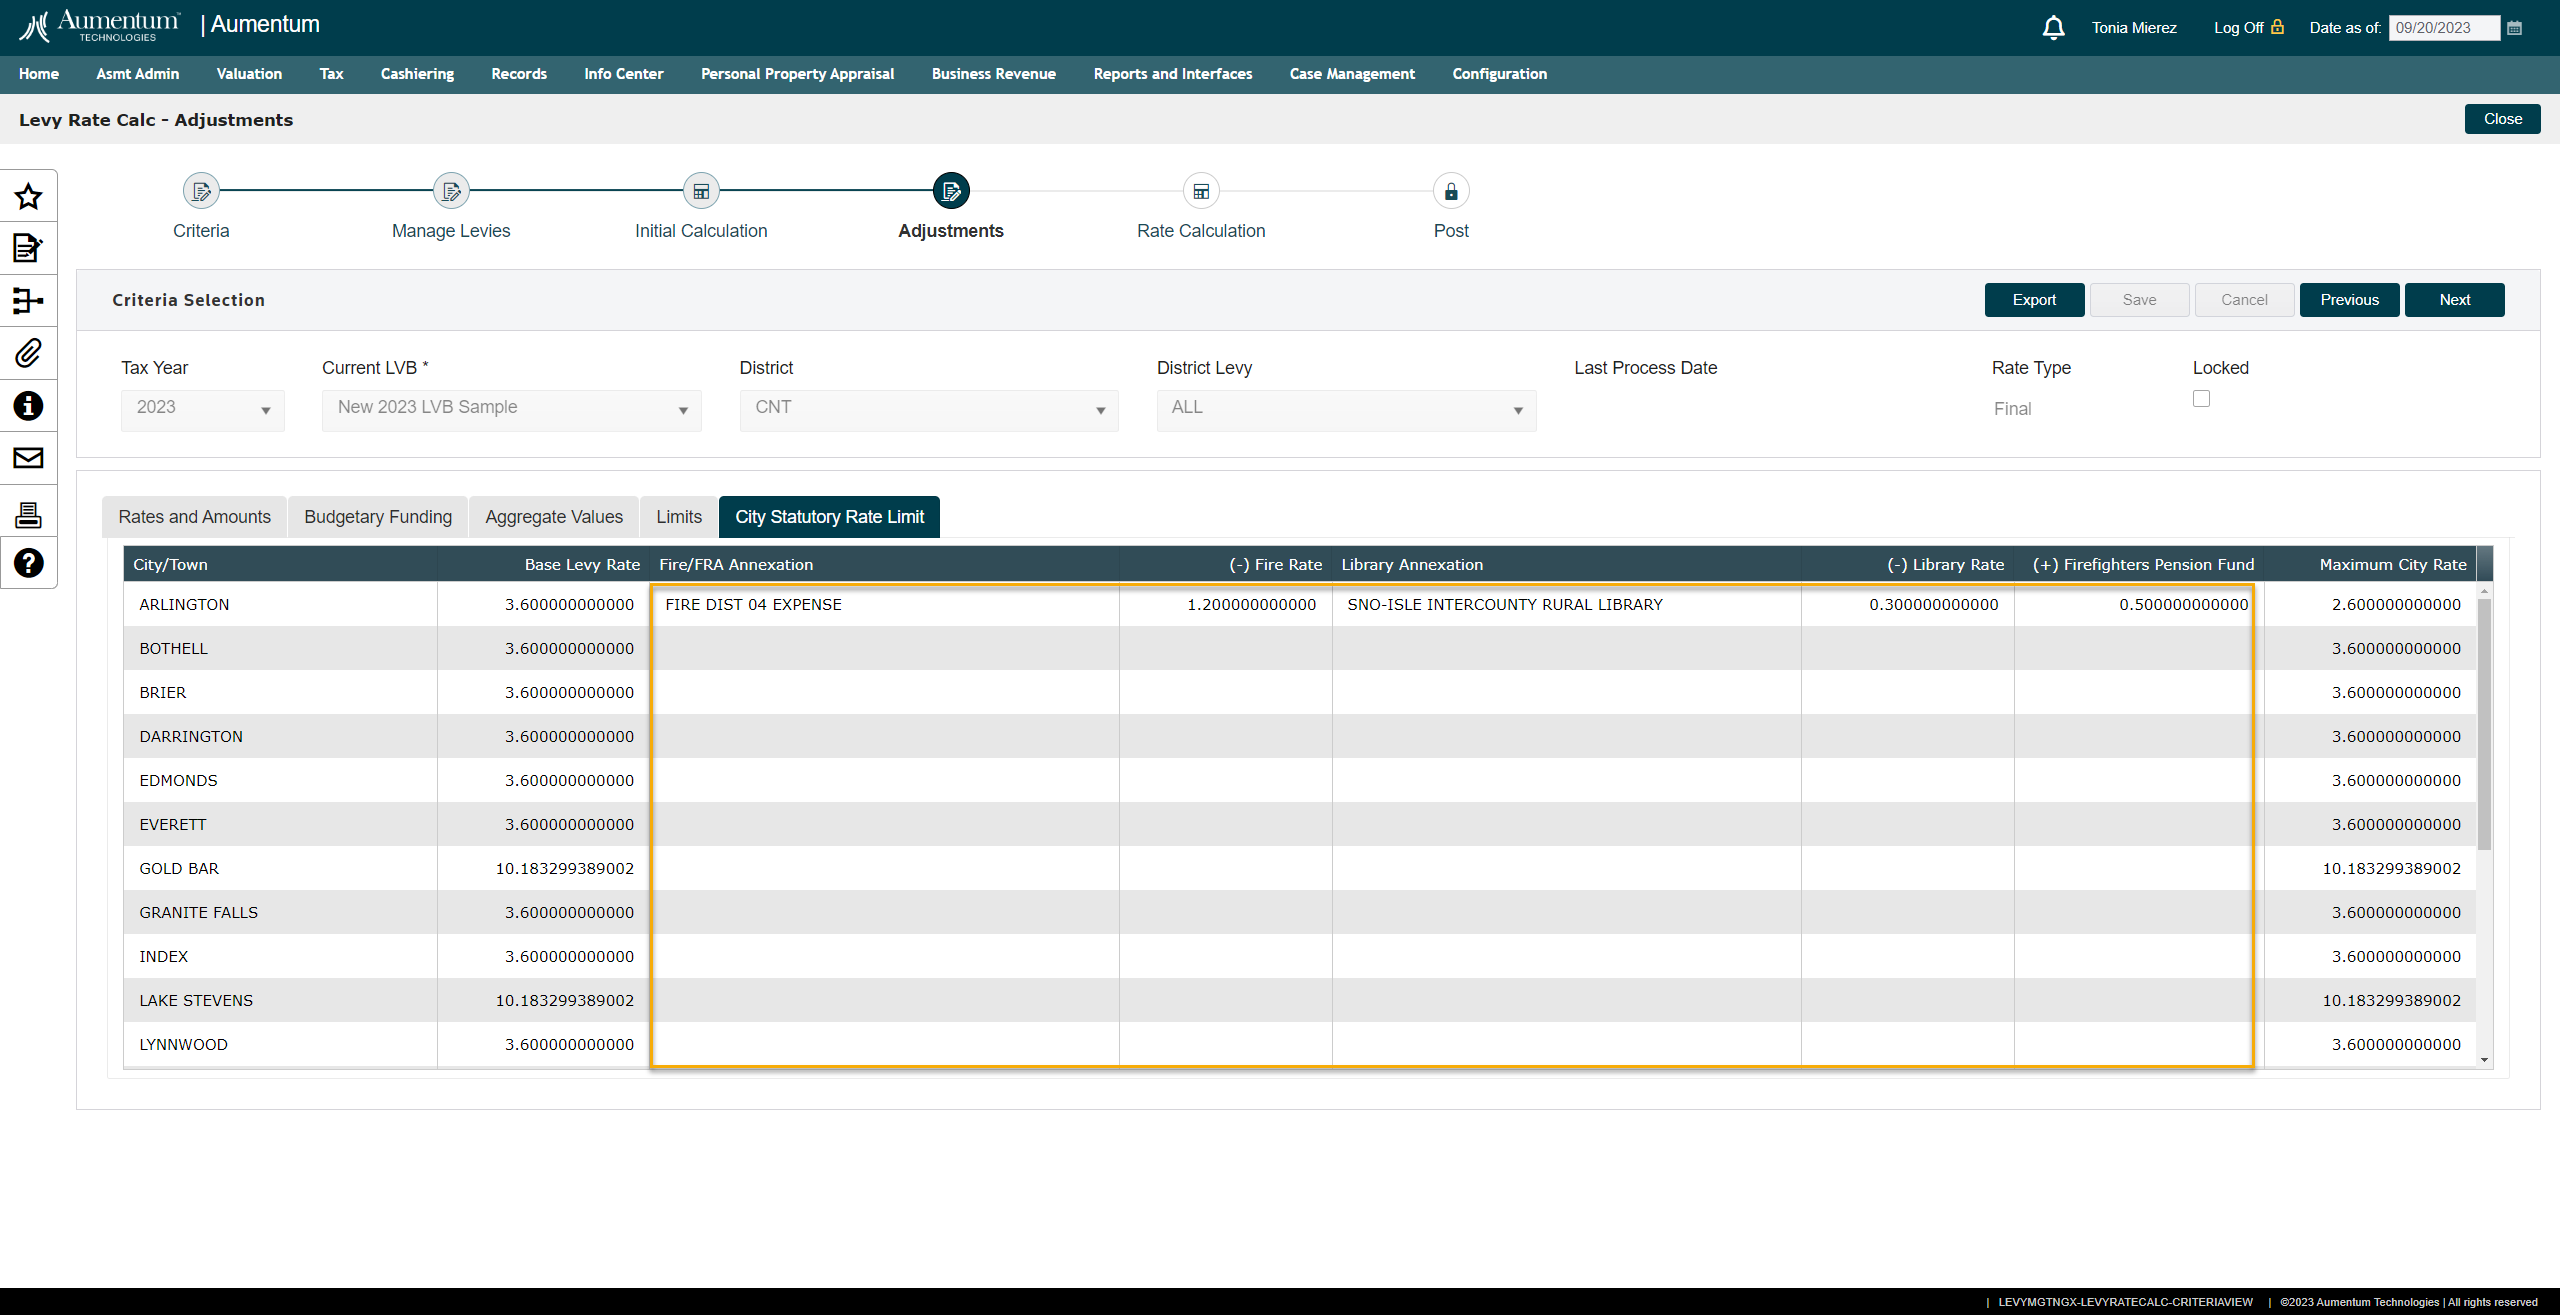Go to the Criteria step icon
Screen dimensions: 2560x1315
201,191
